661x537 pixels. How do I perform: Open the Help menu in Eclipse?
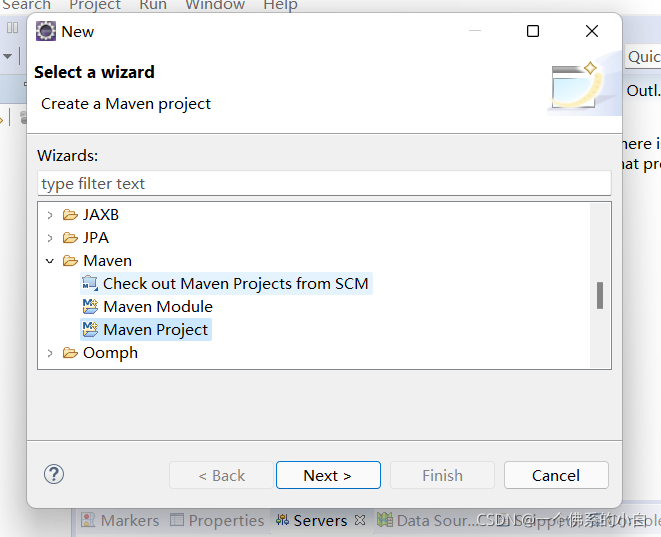point(280,5)
